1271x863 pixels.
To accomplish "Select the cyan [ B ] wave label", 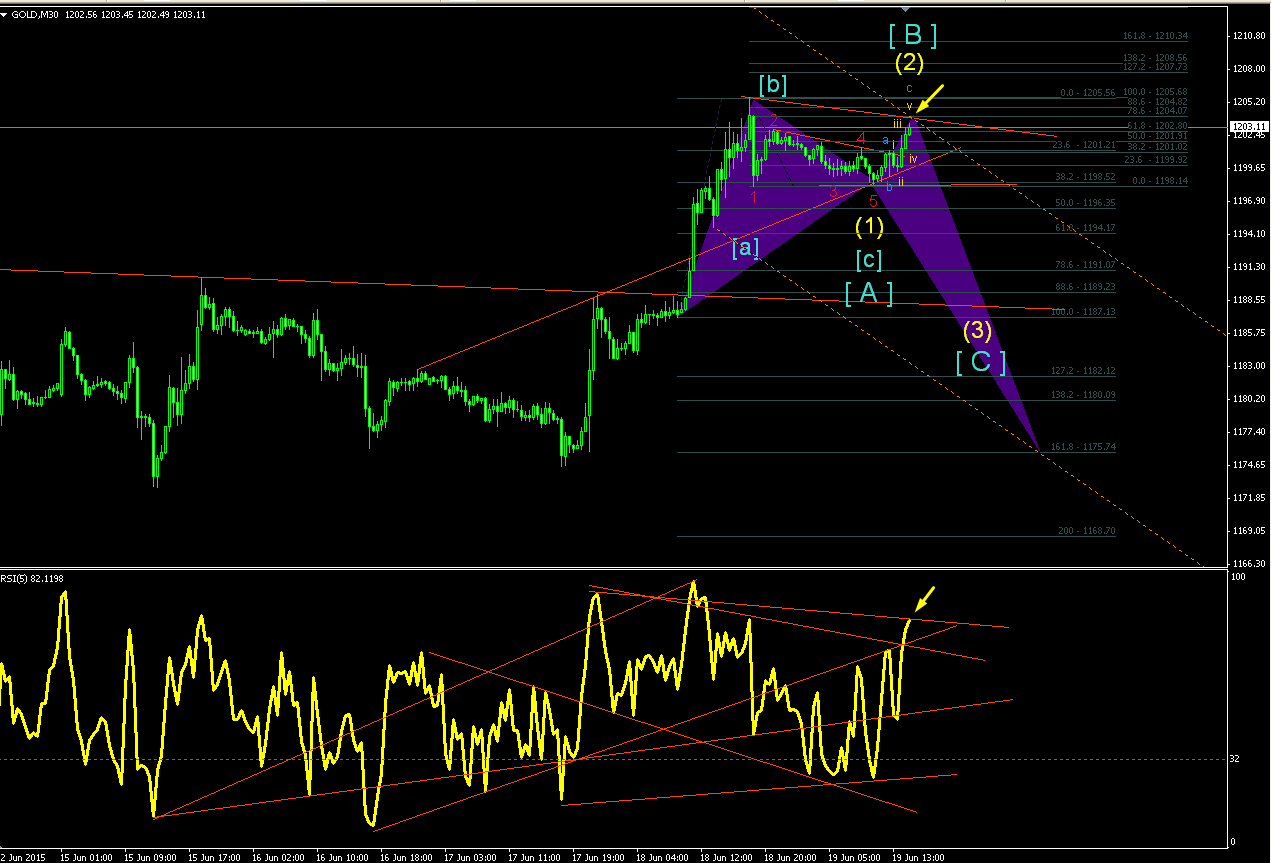I will pos(912,36).
